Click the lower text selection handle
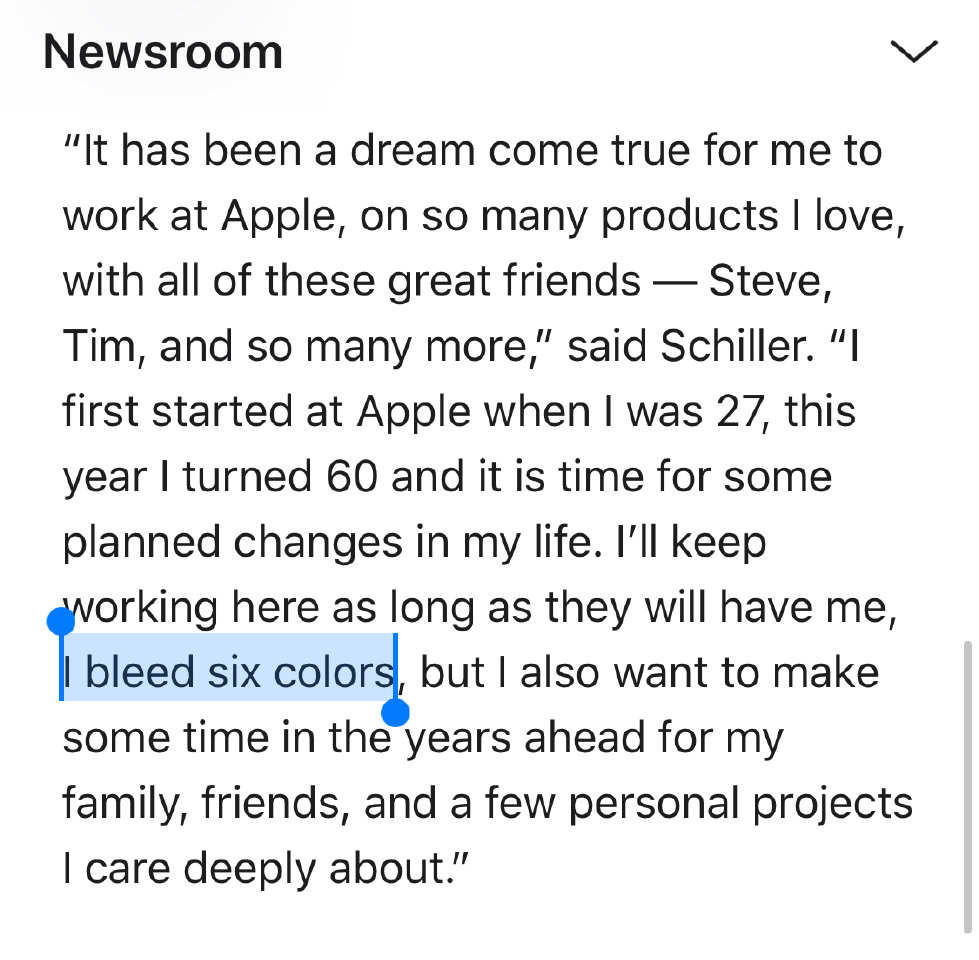Image resolution: width=979 pixels, height=960 pixels. 396,713
